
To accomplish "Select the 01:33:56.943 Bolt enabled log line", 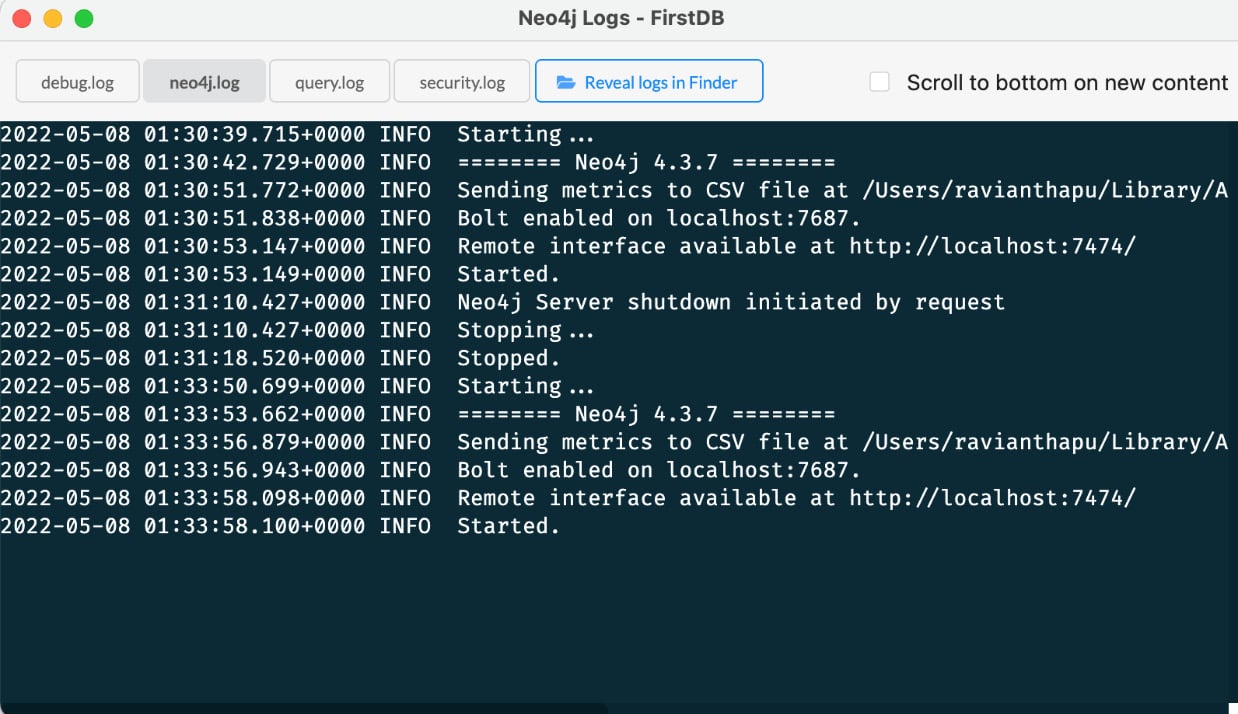I will (x=430, y=470).
